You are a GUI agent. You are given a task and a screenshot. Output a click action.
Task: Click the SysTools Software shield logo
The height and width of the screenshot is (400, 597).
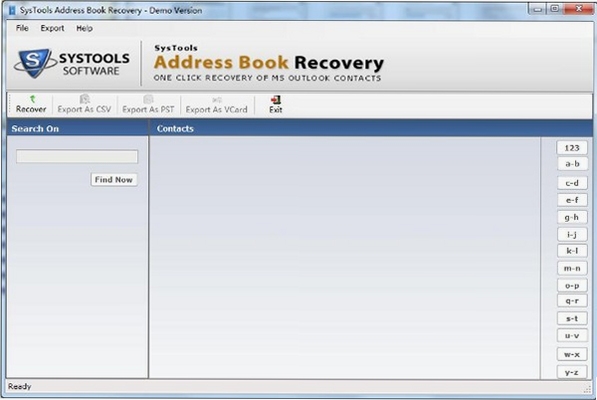(33, 63)
